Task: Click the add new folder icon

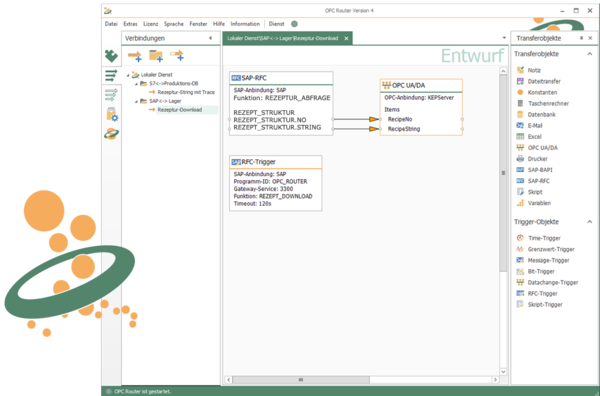Action: coord(156,56)
